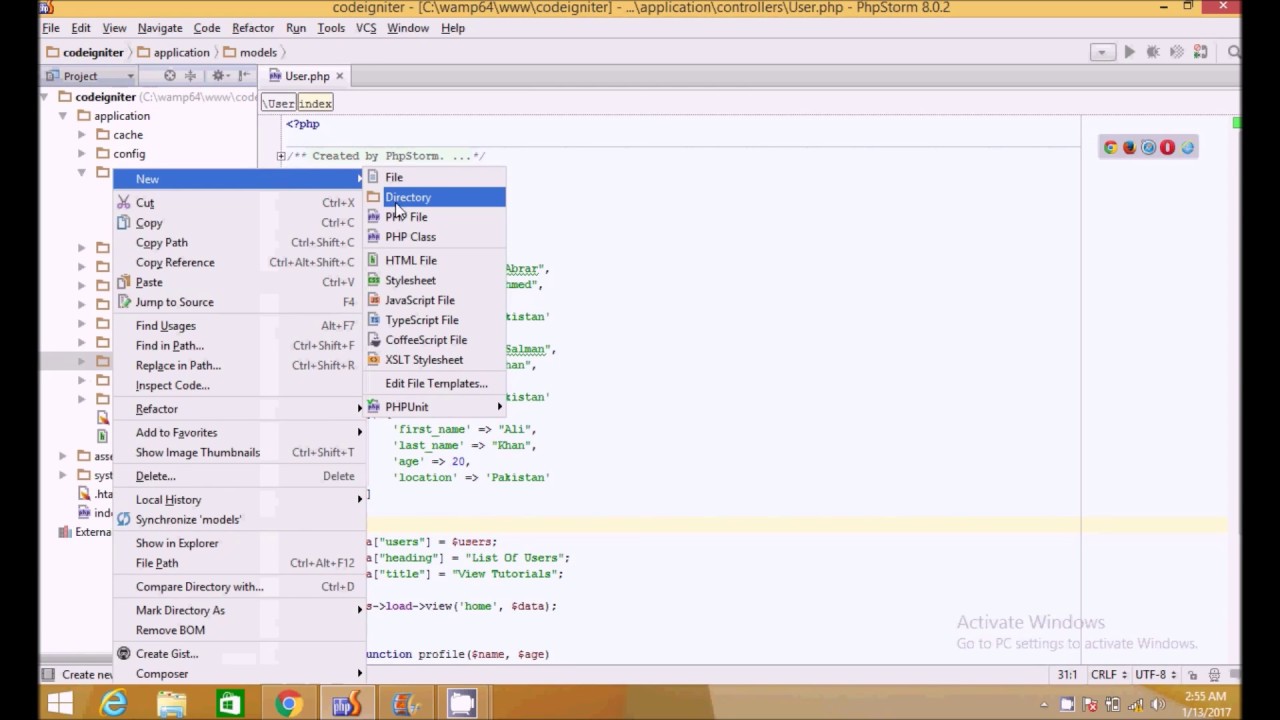
Task: Open Chrome from the taskbar
Action: click(x=288, y=704)
